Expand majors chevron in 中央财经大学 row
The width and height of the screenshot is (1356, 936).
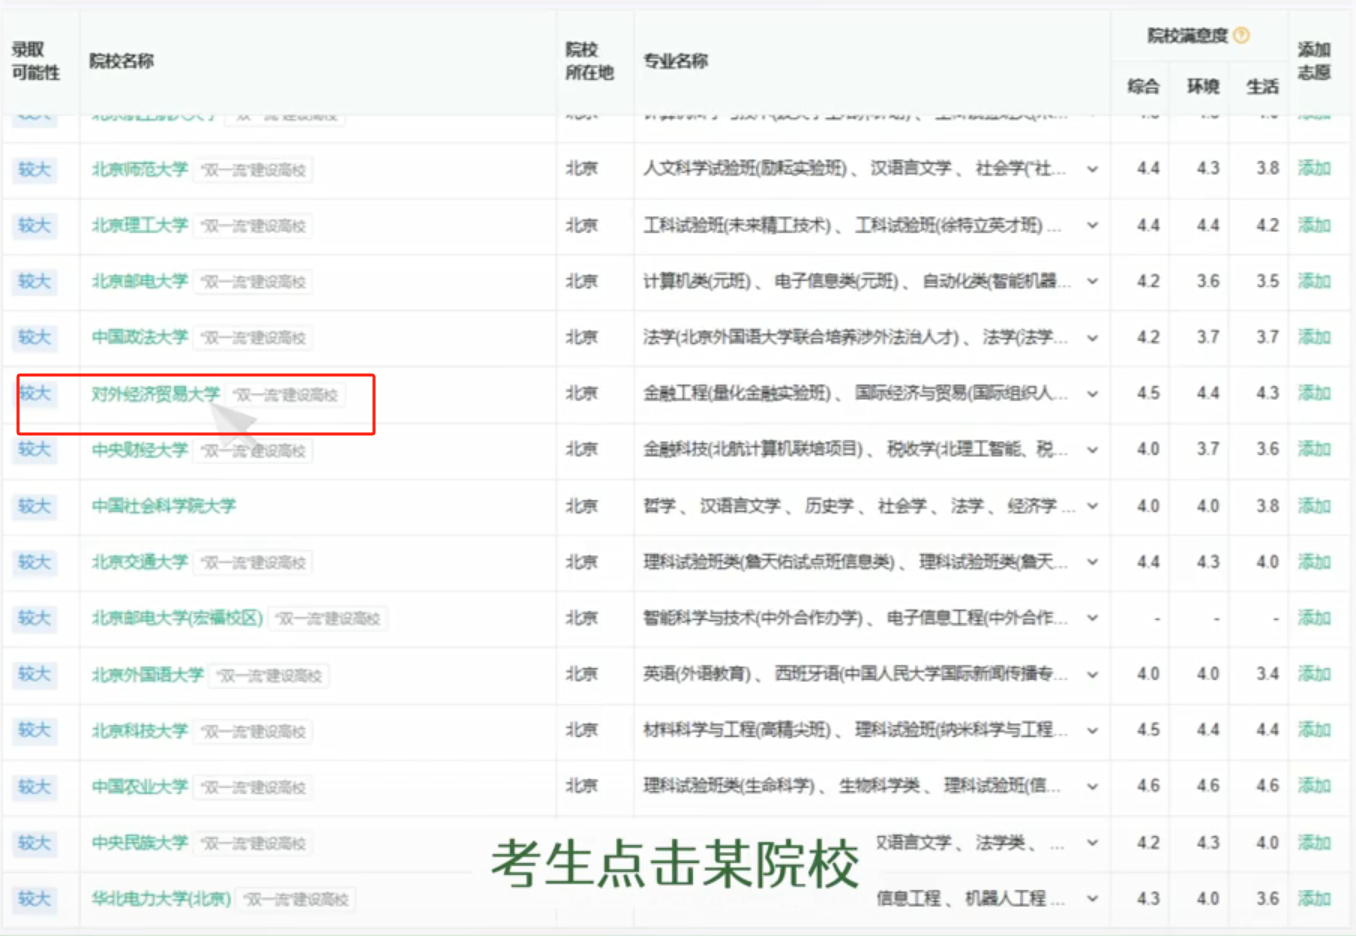[1092, 450]
